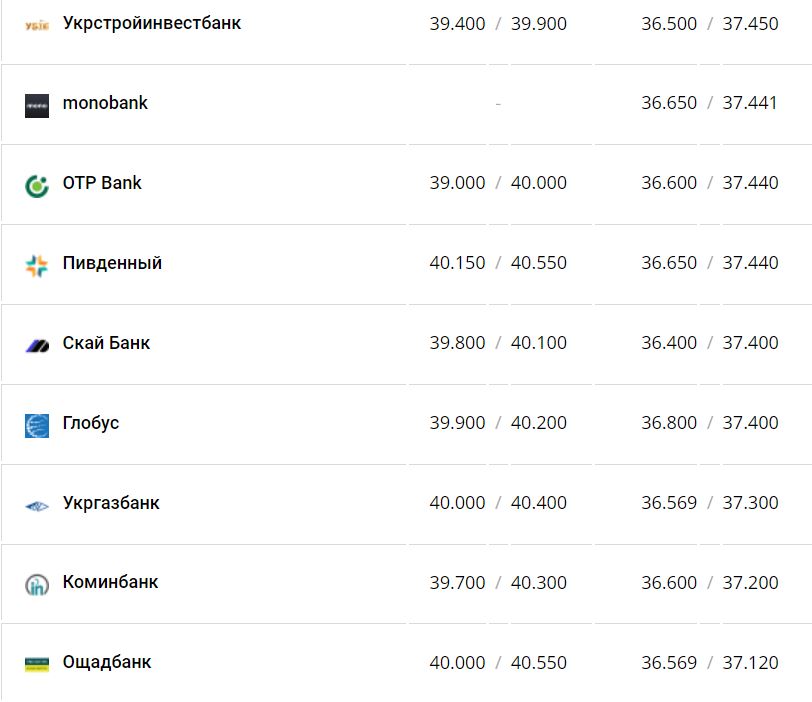The width and height of the screenshot is (812, 702).
Task: Click the OTP Bank green logo
Action: click(37, 185)
